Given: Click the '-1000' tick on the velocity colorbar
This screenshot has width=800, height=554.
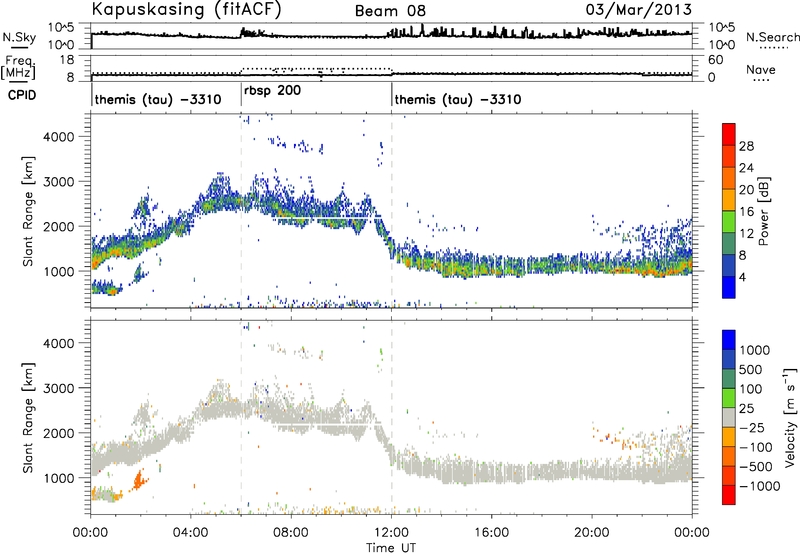Looking at the screenshot, I should coord(760,486).
